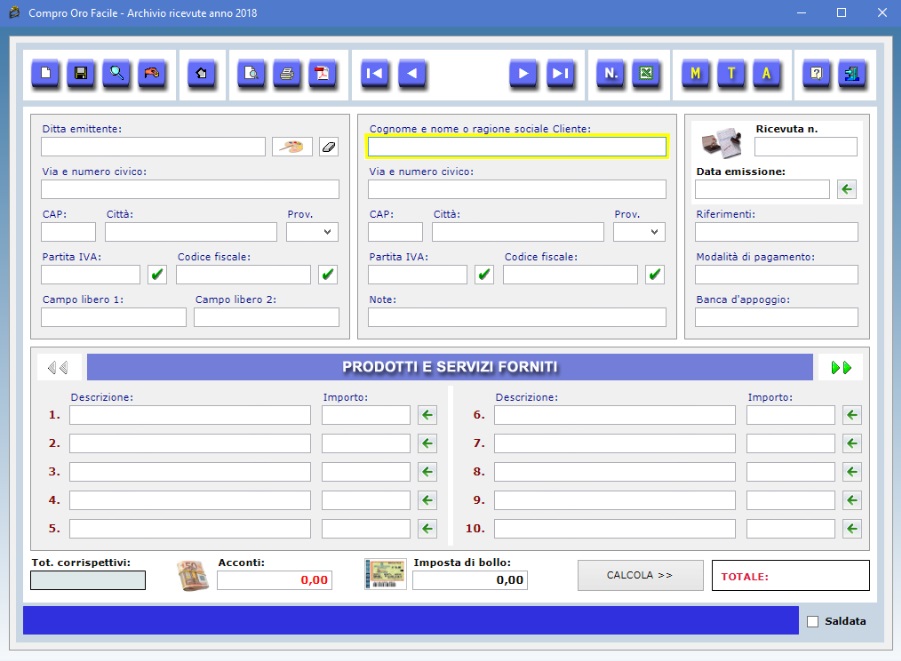The image size is (901, 661).
Task: Click the Imposta di bollo amount field
Action: pyautogui.click(x=470, y=580)
